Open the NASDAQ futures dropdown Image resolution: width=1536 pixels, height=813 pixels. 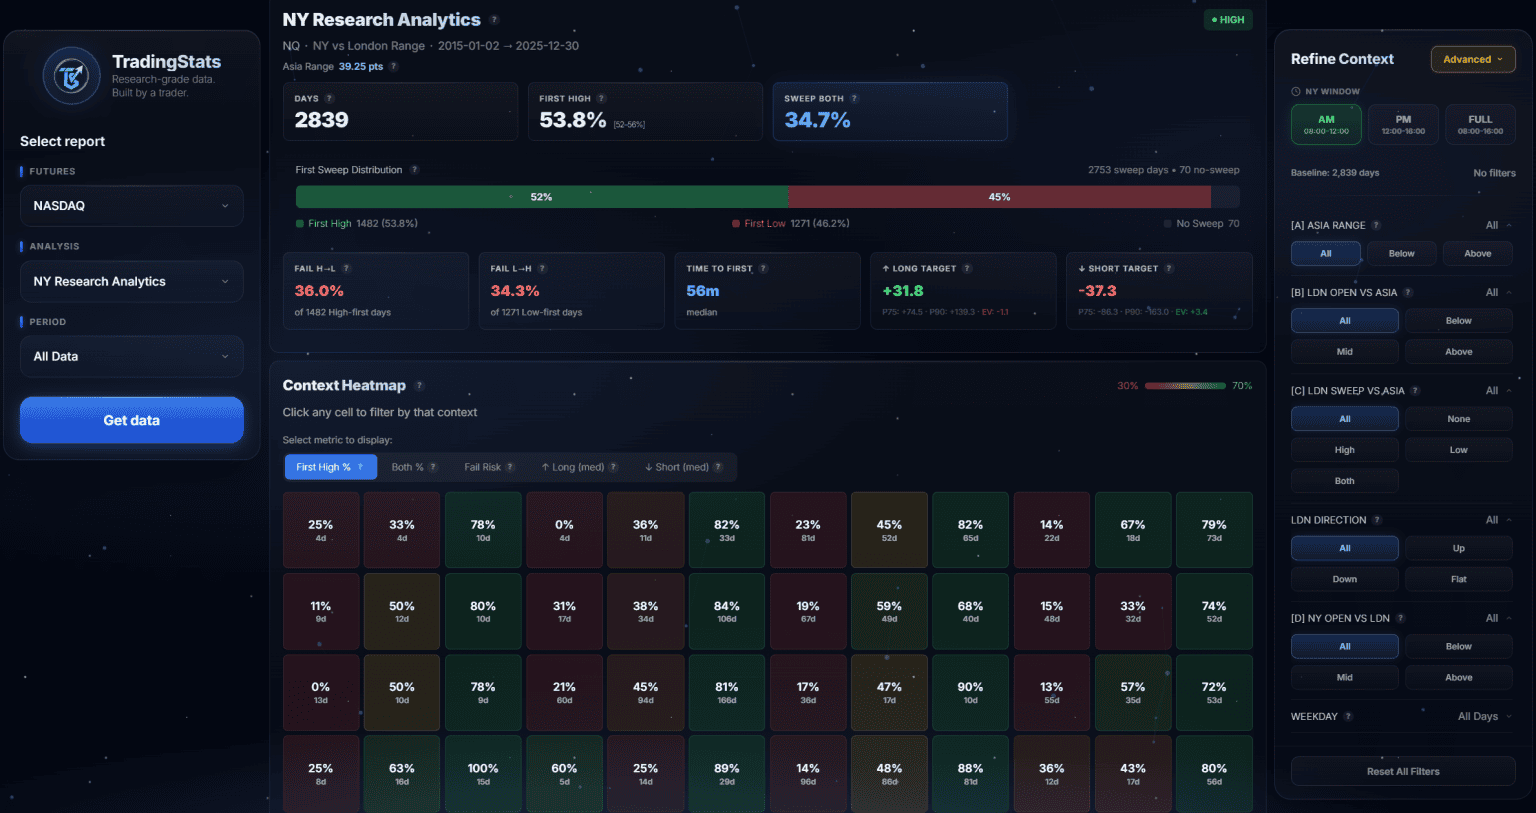132,206
